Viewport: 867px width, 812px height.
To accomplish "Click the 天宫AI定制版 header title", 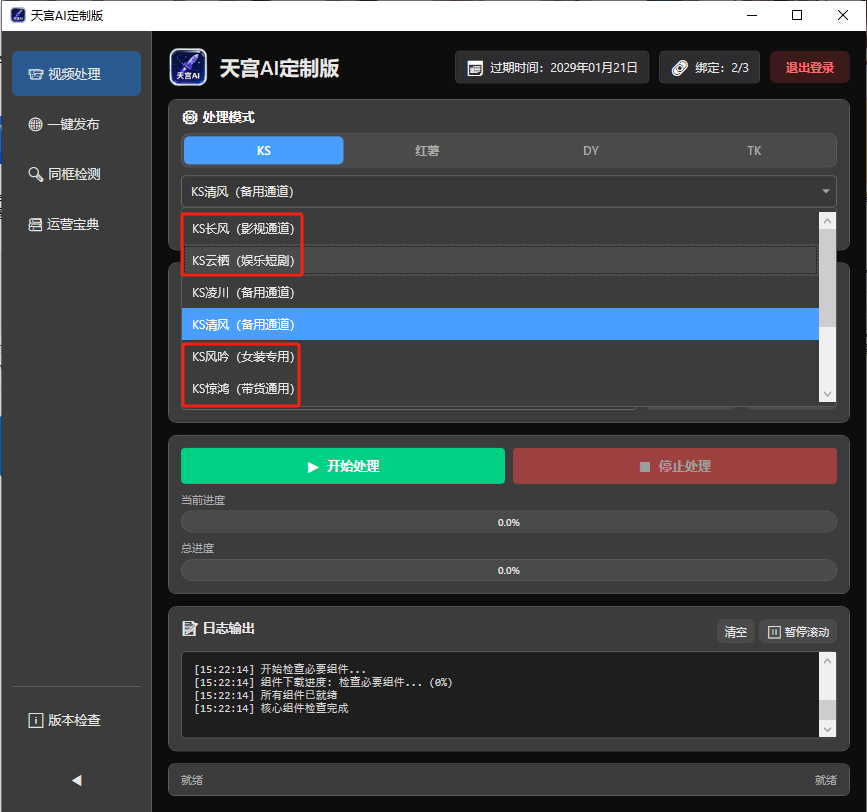I will click(279, 68).
